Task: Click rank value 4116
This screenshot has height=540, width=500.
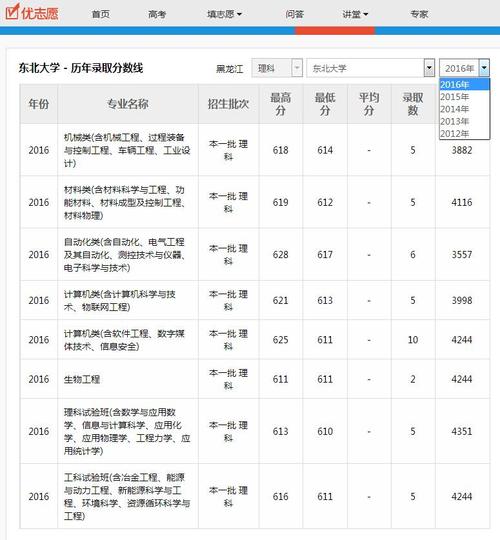Action: (462, 202)
